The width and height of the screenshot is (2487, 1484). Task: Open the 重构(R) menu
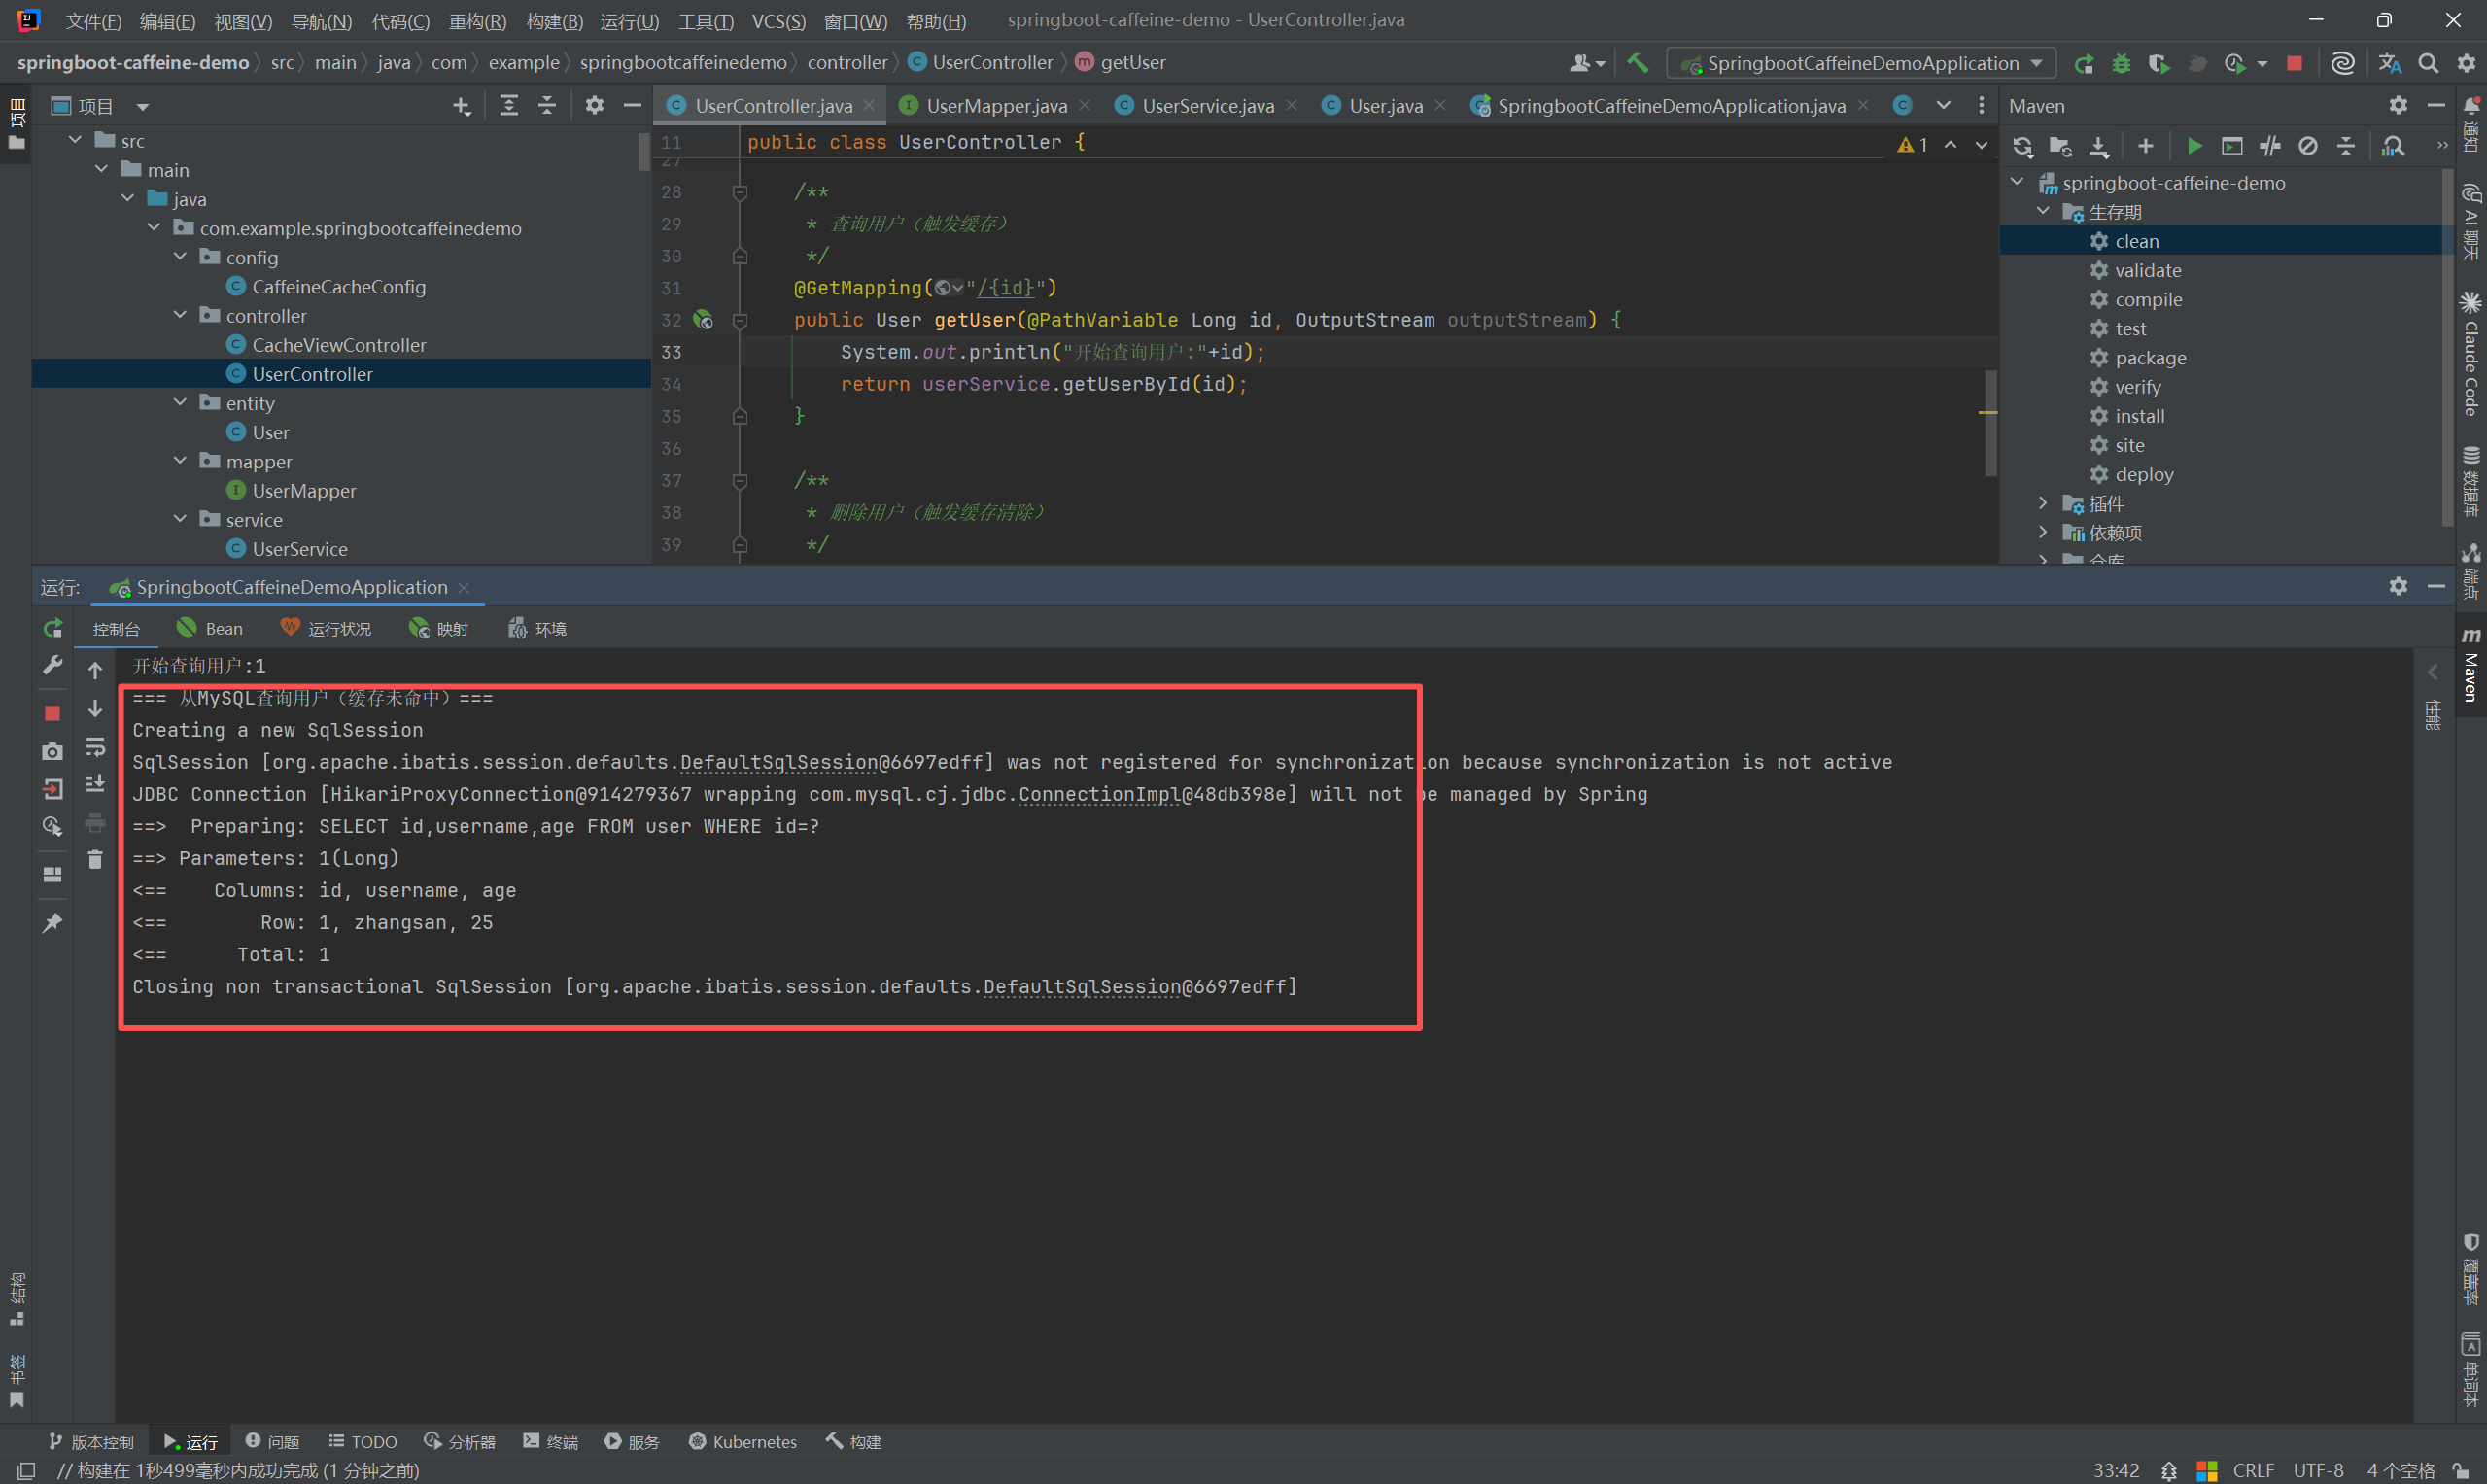click(x=477, y=20)
